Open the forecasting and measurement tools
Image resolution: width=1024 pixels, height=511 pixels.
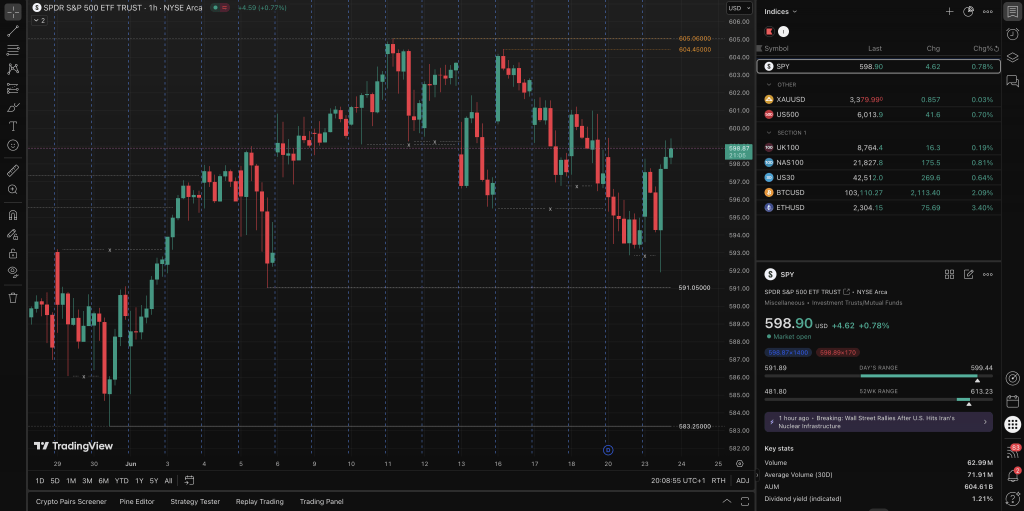(x=12, y=88)
